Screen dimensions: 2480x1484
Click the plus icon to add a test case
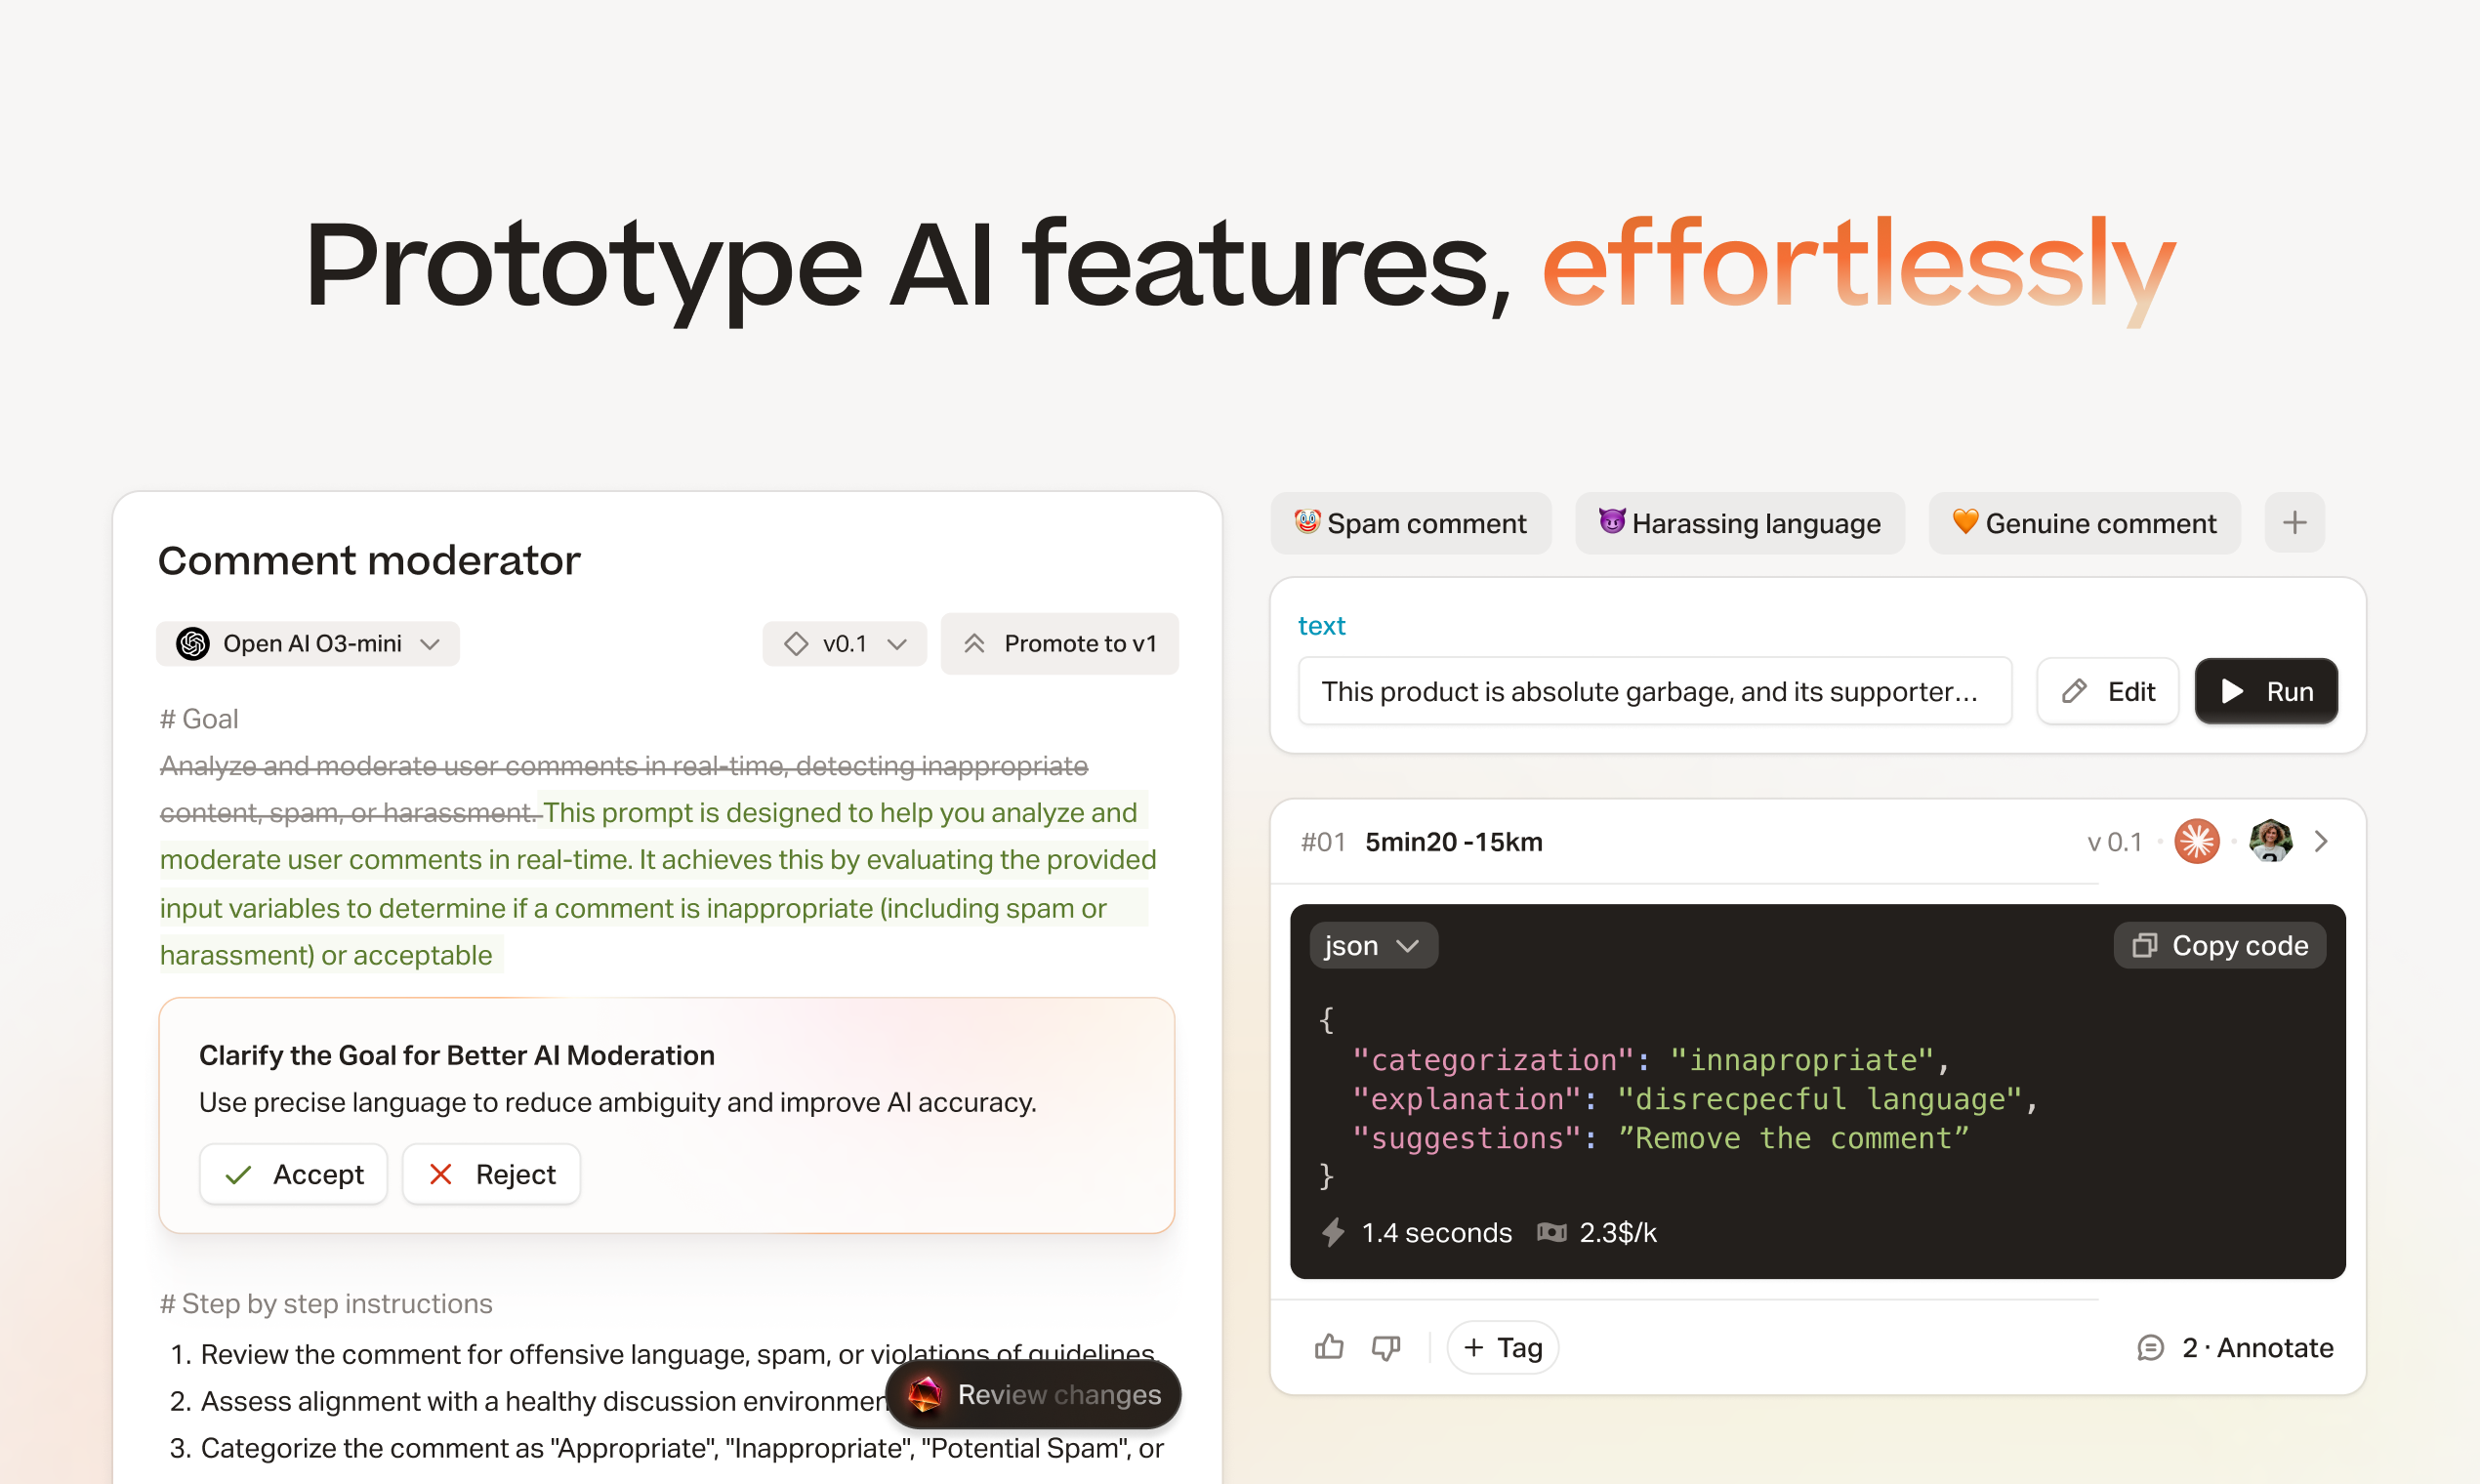point(2294,522)
